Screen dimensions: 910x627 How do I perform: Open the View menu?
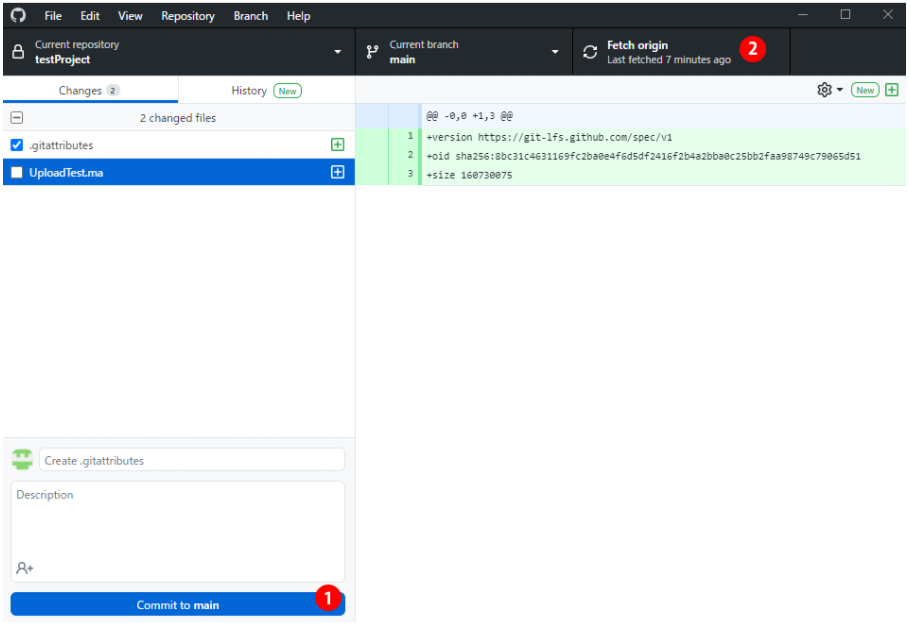(x=130, y=16)
